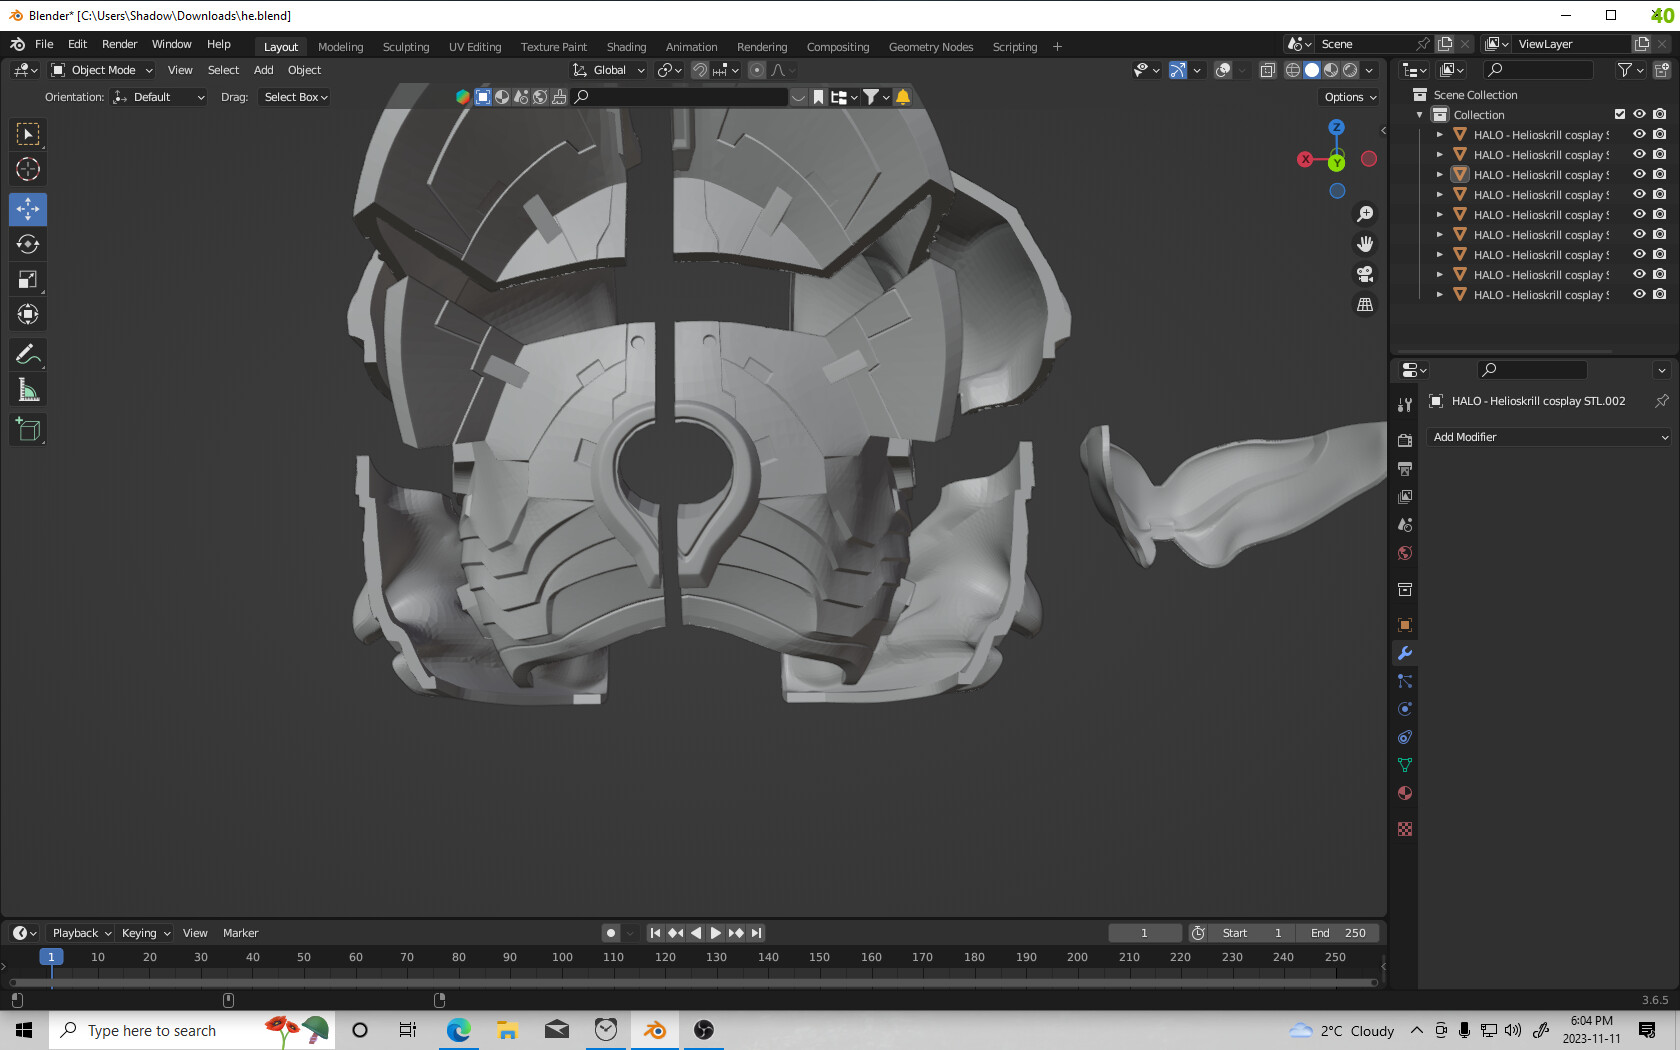Viewport: 1680px width, 1050px height.
Task: Uncheck the Collection exclude checkbox
Action: coord(1620,114)
